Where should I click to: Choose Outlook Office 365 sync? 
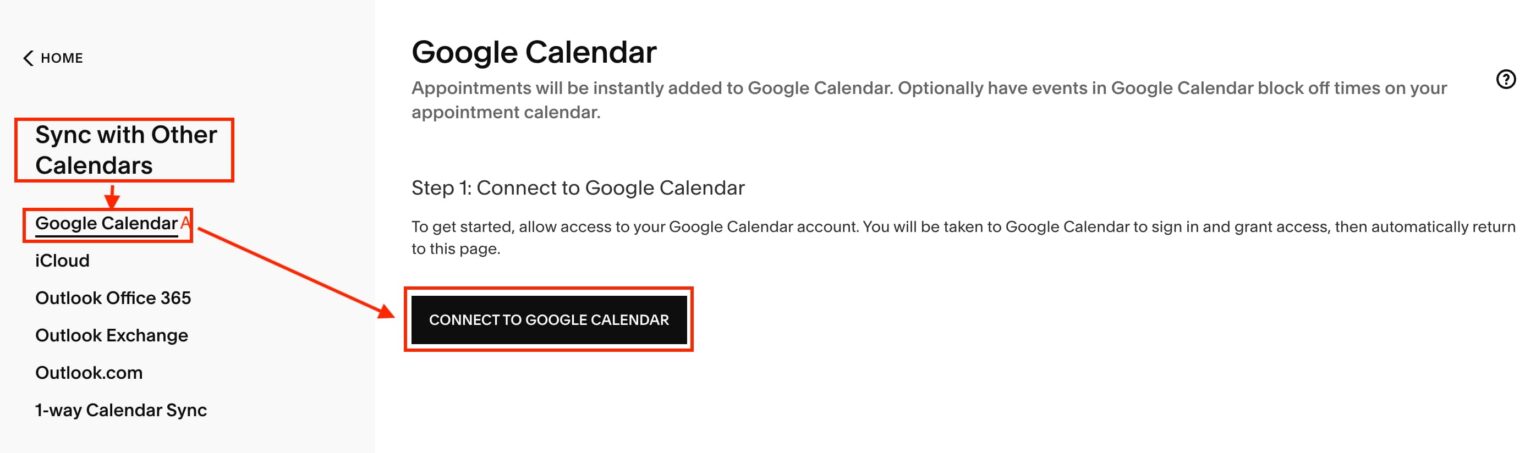pyautogui.click(x=113, y=298)
